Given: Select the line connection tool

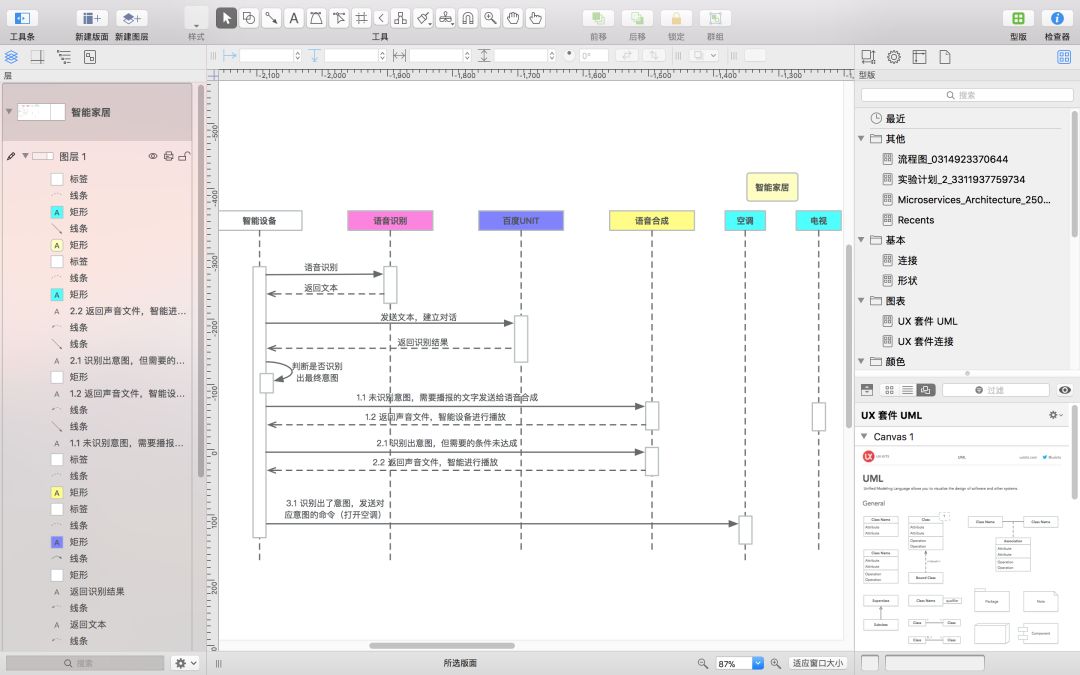Looking at the screenshot, I should click(271, 19).
